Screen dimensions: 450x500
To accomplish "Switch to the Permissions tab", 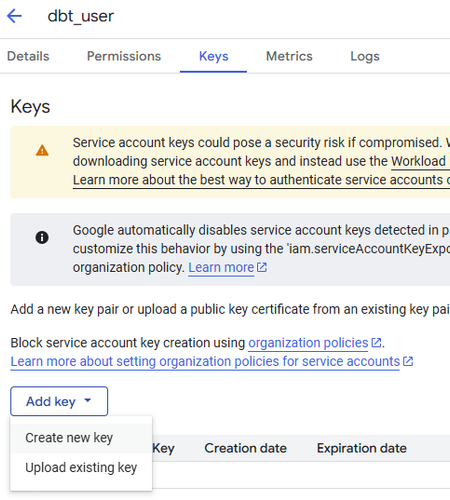I will point(124,56).
